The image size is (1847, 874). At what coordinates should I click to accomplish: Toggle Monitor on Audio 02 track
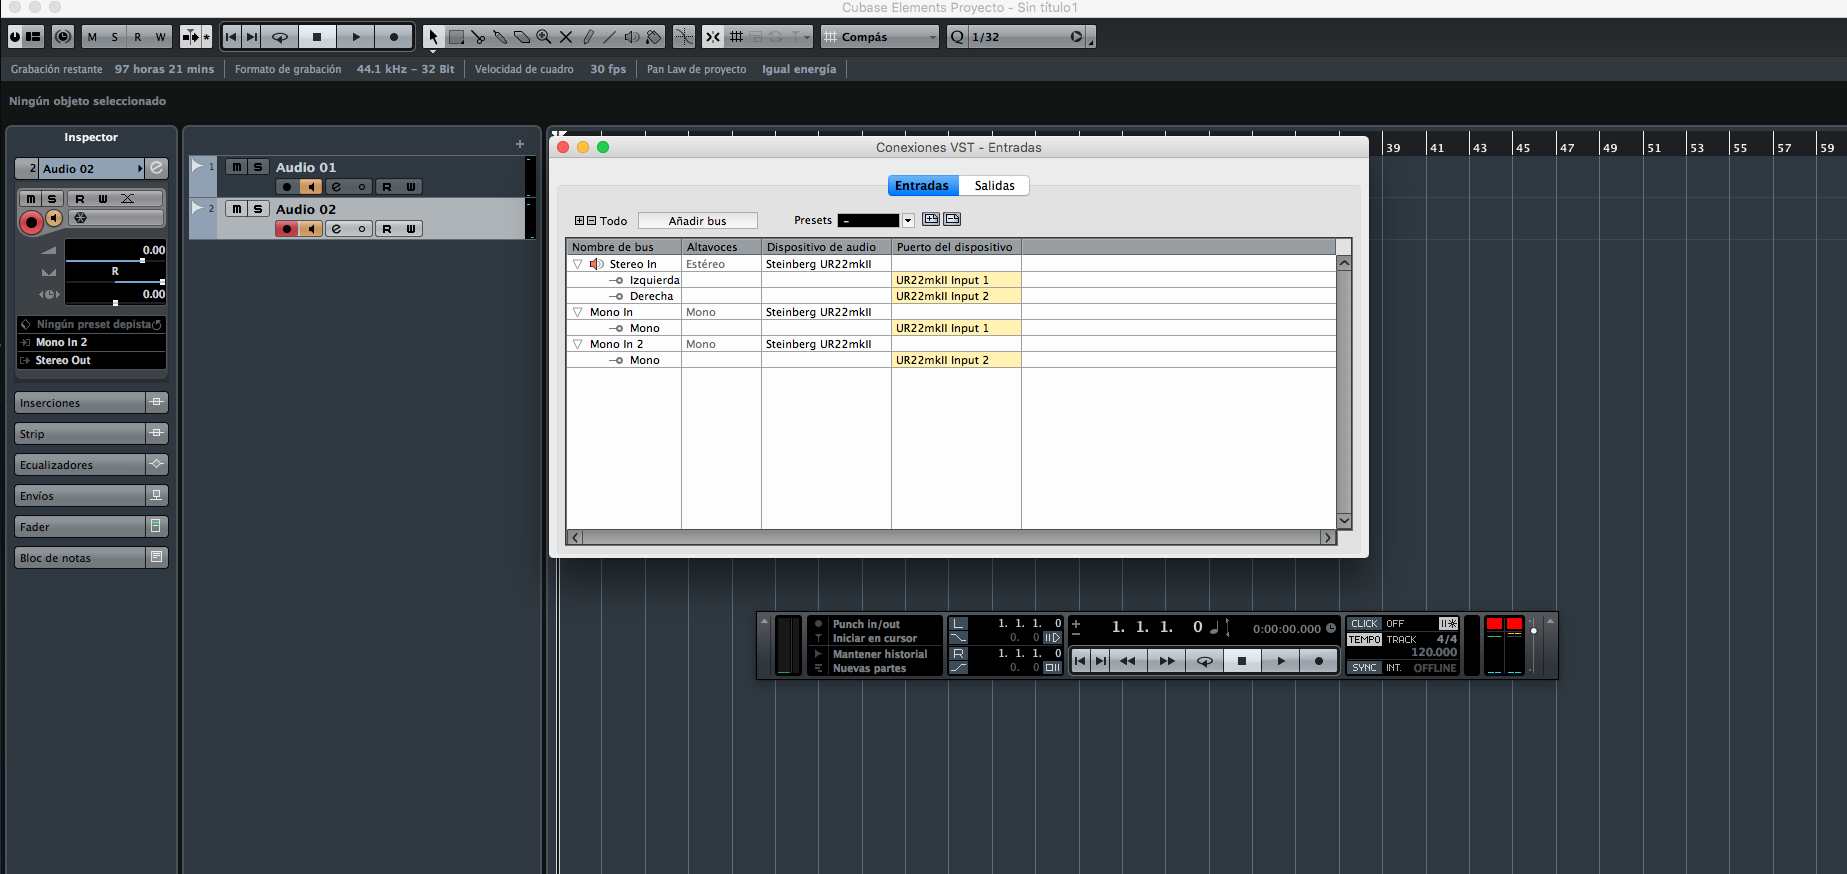pos(312,229)
